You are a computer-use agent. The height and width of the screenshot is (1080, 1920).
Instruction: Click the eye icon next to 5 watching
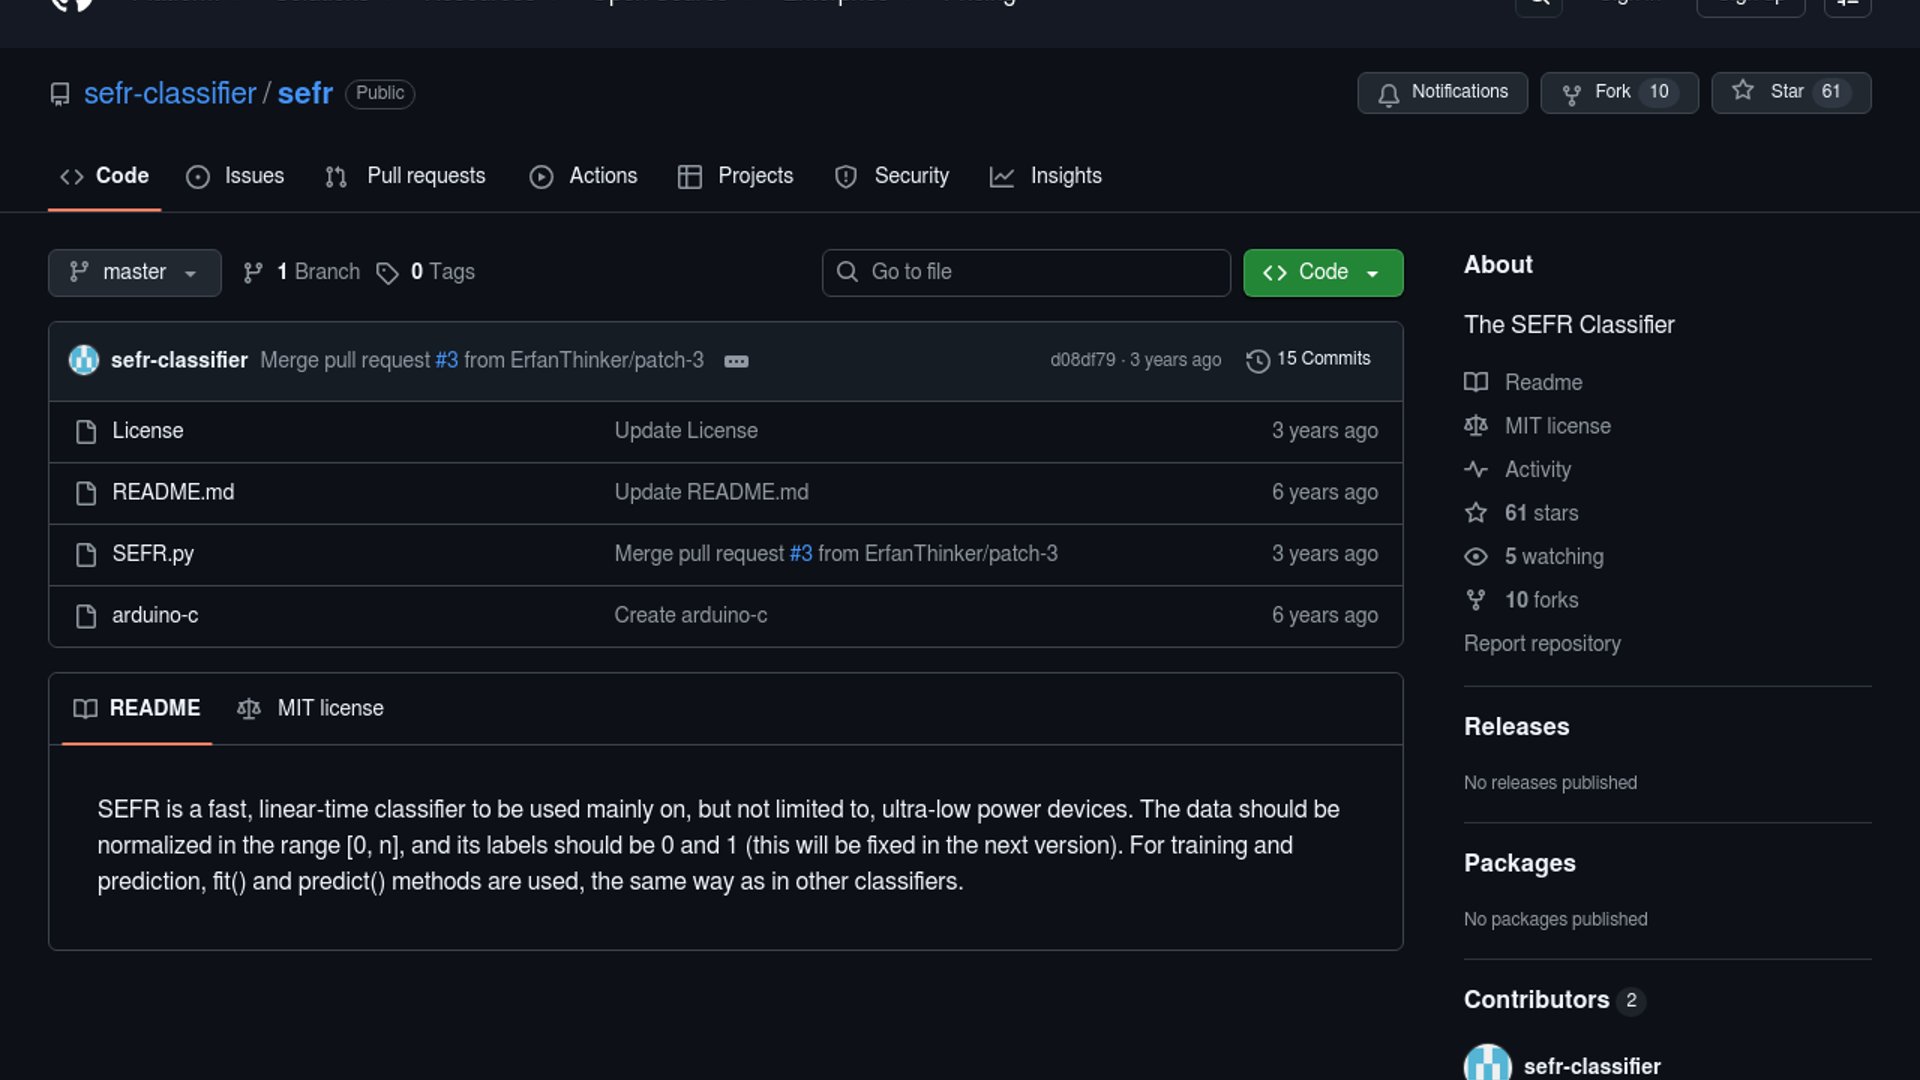pyautogui.click(x=1476, y=557)
